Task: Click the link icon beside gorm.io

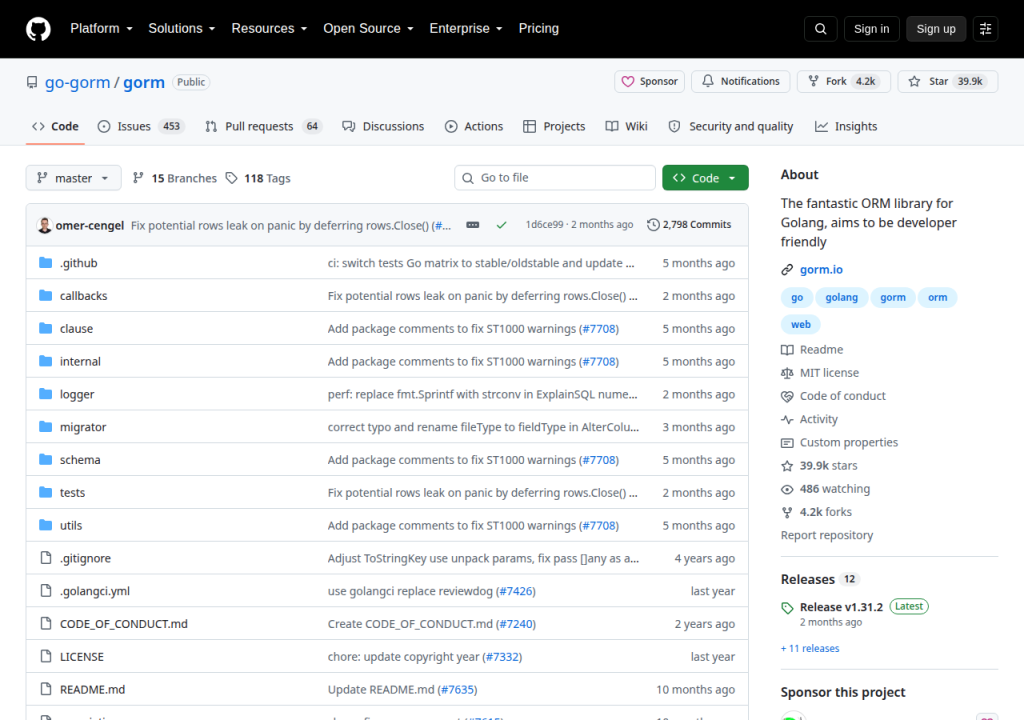Action: click(787, 270)
